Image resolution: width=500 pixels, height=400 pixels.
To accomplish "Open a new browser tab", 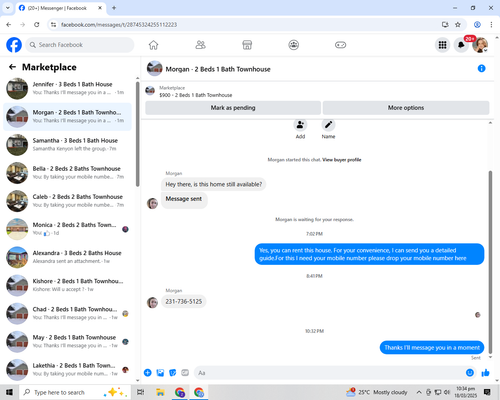I will tap(114, 8).
